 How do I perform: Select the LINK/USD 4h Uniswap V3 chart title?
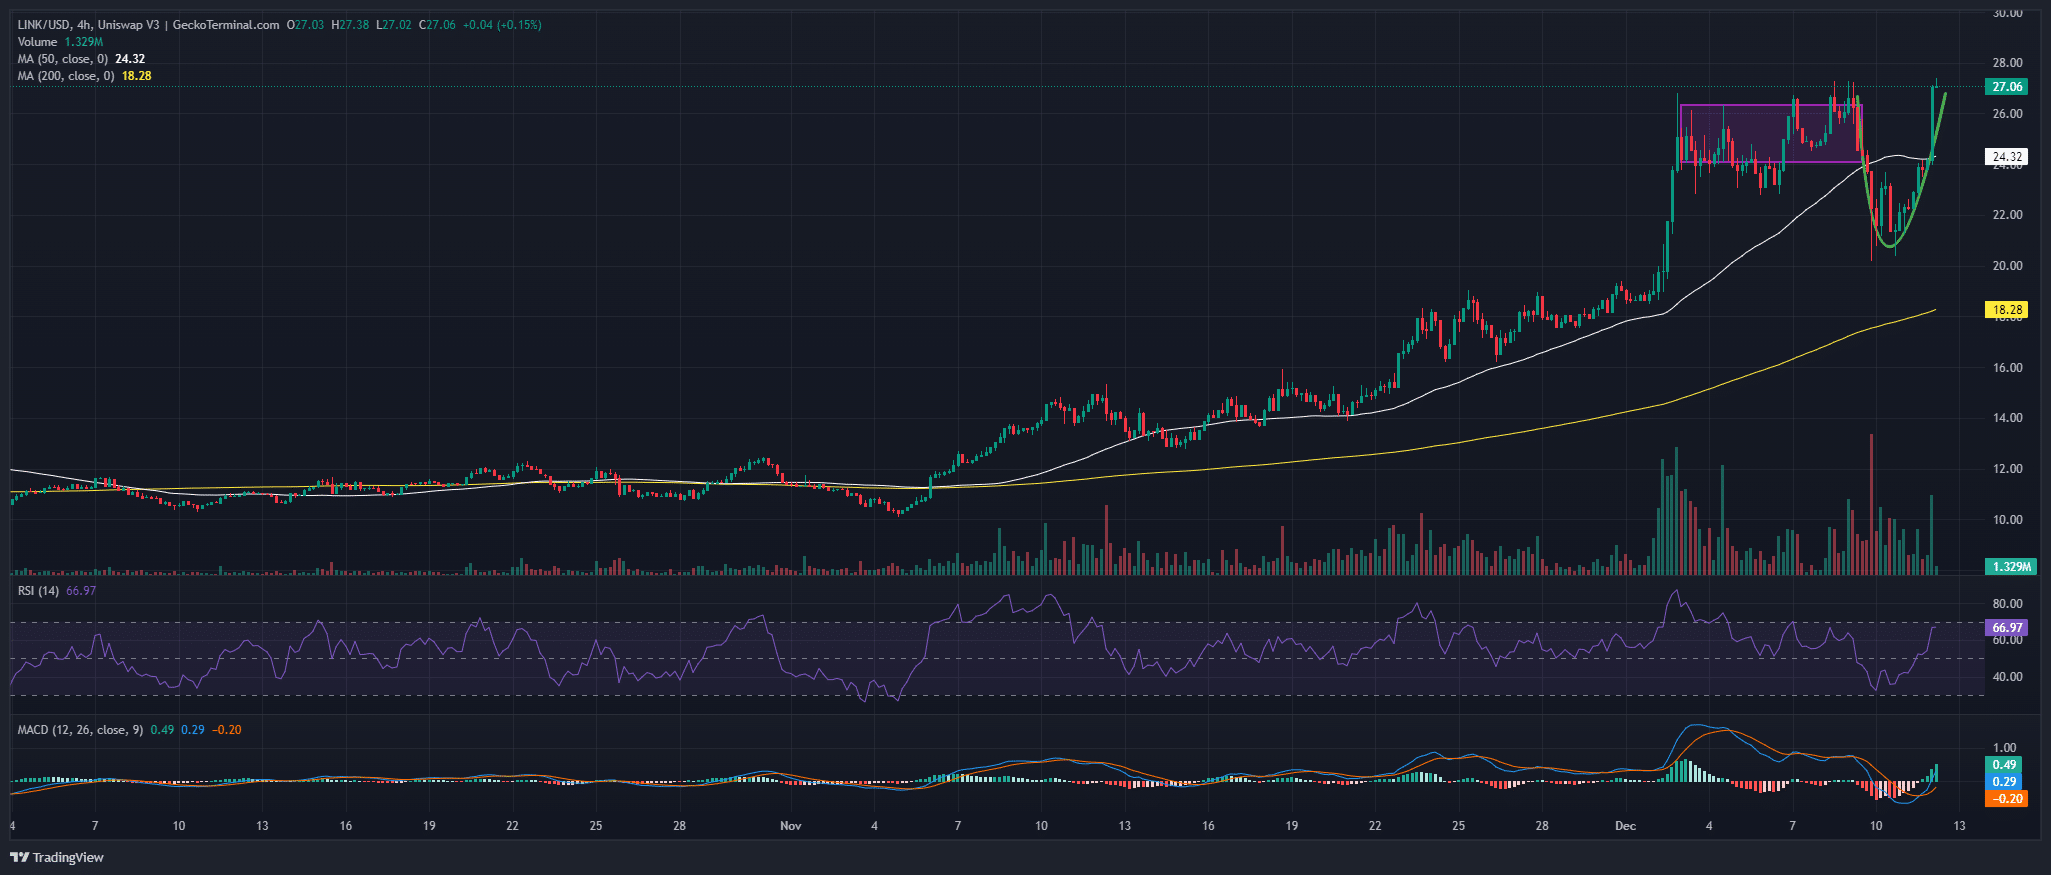pos(148,25)
